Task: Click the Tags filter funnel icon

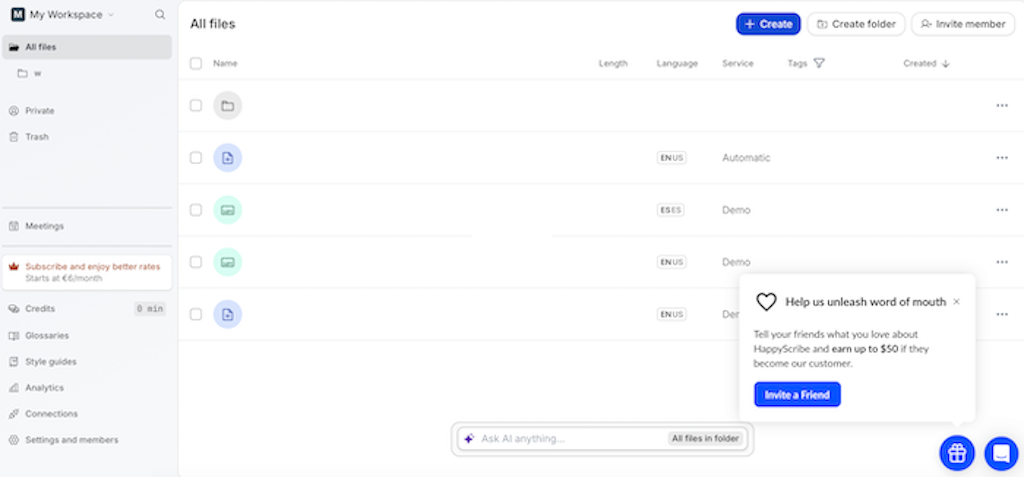Action: point(819,63)
